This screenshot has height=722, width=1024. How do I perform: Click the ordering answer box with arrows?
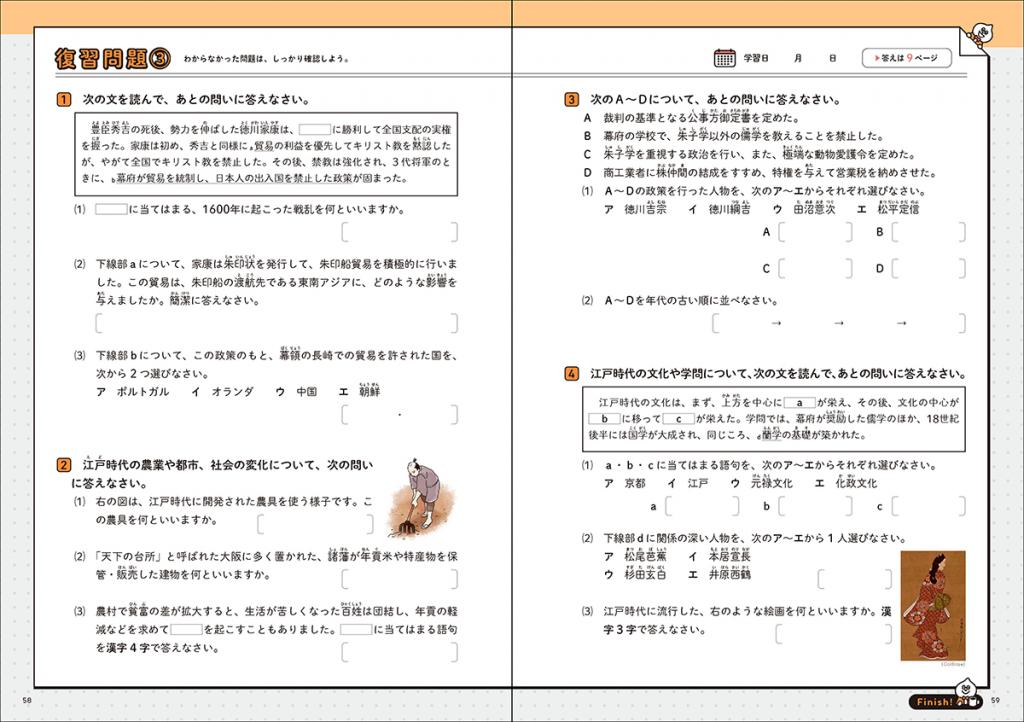pyautogui.click(x=839, y=323)
